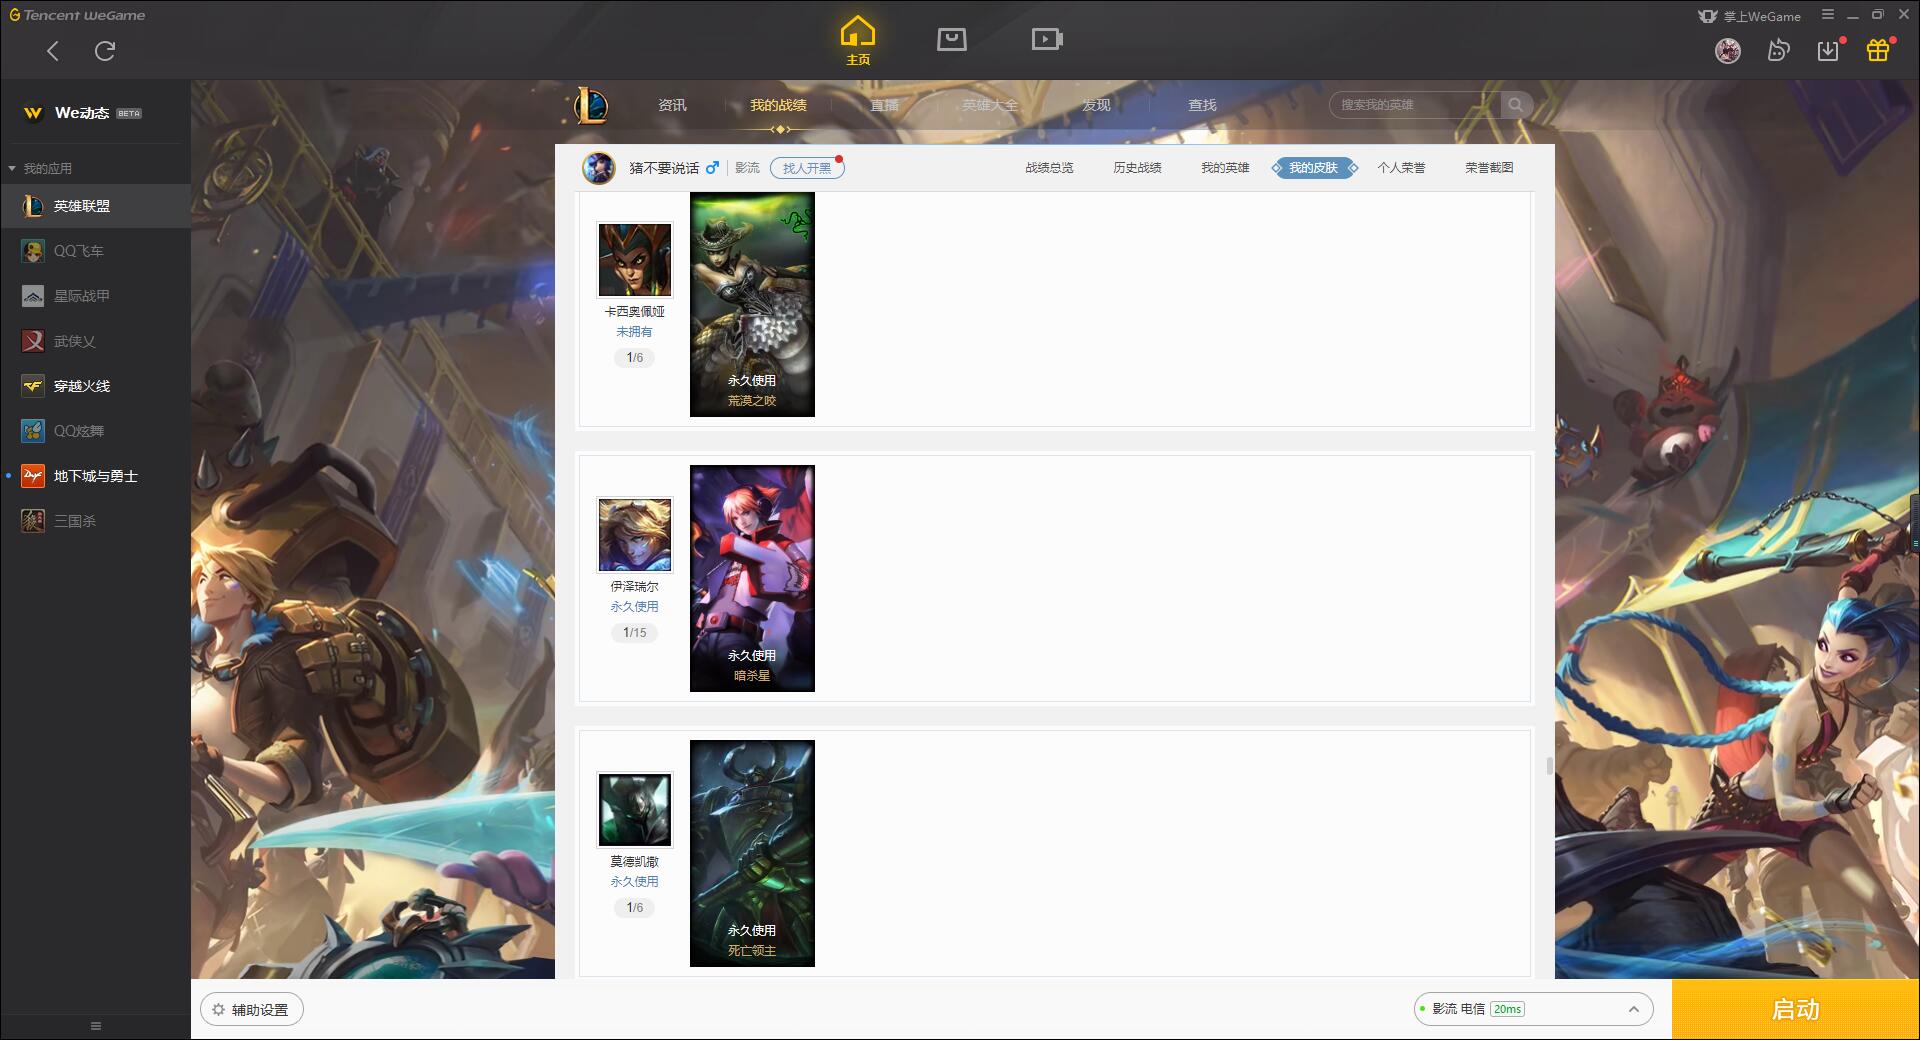Screen dimensions: 1920x1040
Task: Open the 直播 tab
Action: 884,105
